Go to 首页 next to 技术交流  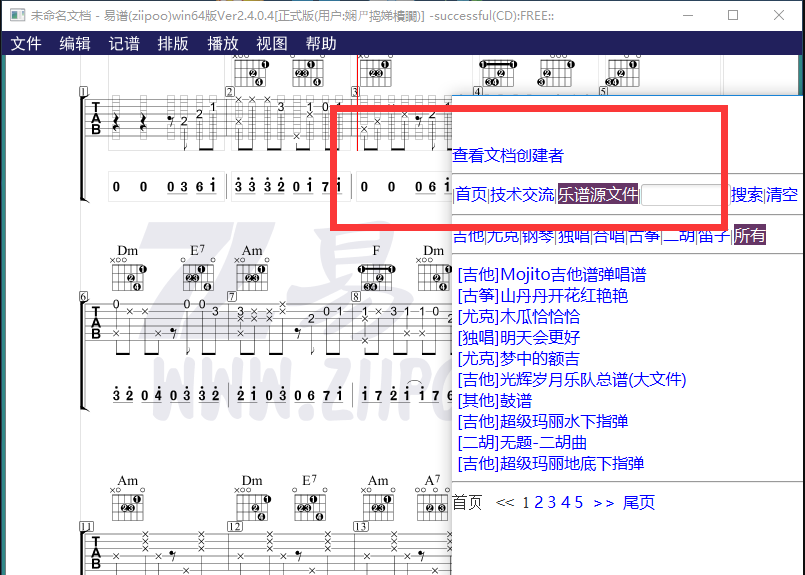(x=471, y=194)
